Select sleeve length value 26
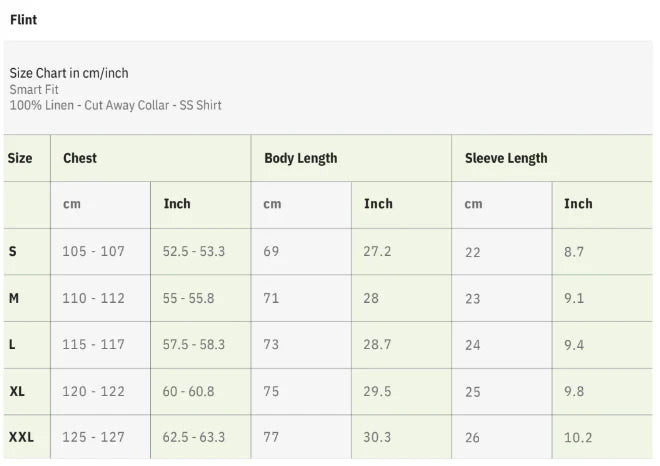 coord(473,437)
